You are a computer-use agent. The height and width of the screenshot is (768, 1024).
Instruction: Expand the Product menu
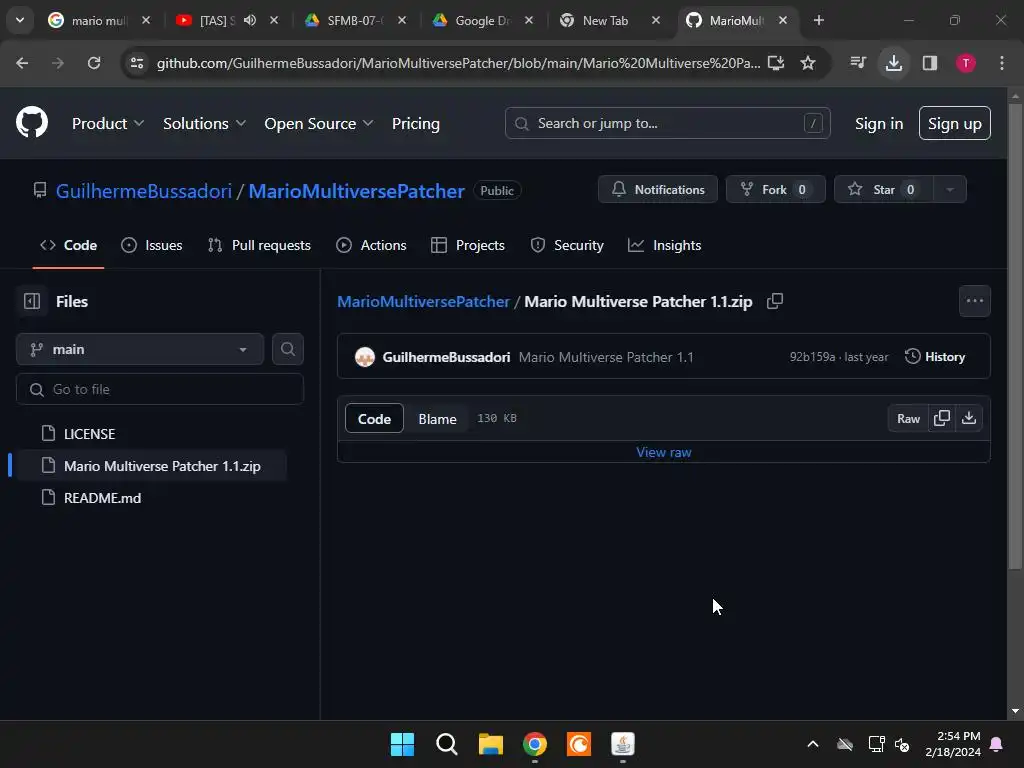[x=108, y=123]
